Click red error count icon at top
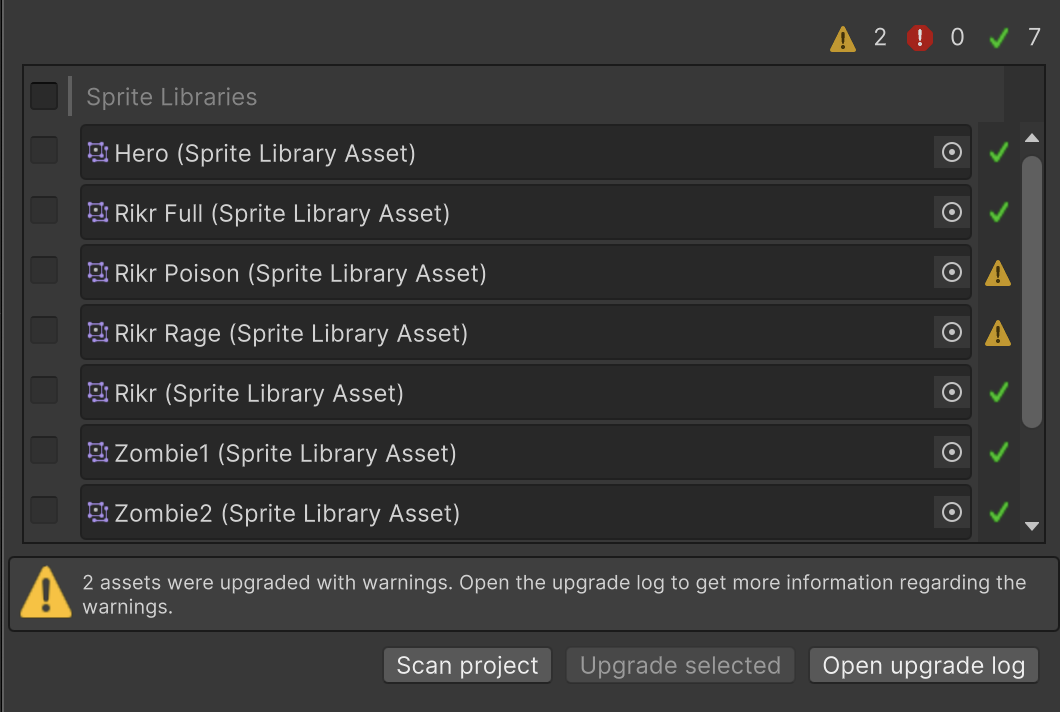Image resolution: width=1060 pixels, height=712 pixels. pyautogui.click(x=919, y=38)
